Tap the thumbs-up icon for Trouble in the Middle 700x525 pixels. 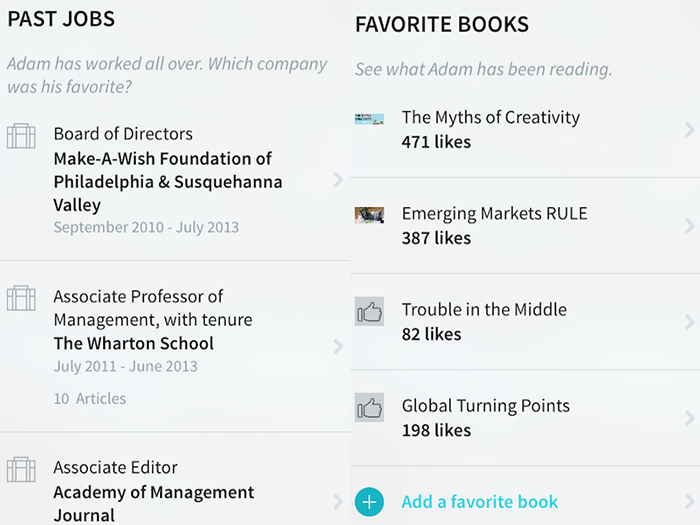[369, 311]
